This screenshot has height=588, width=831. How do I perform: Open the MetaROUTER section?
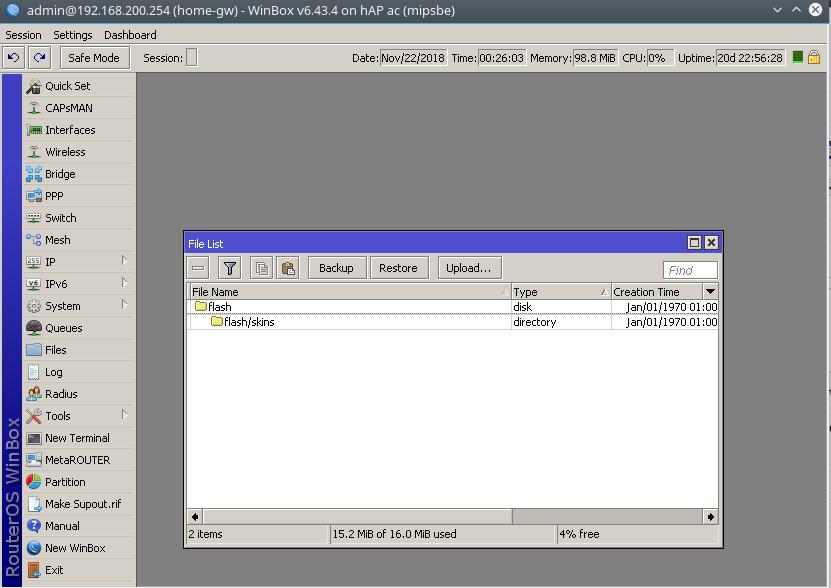coord(77,460)
